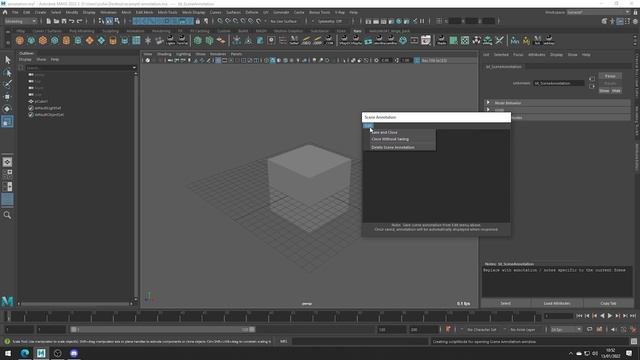Select pCube1 in the Outliner
Image resolution: width=640 pixels, height=360 pixels.
pos(41,101)
